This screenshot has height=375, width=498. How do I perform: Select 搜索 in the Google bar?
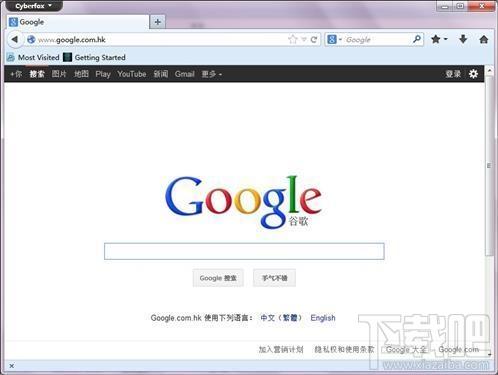coord(37,74)
